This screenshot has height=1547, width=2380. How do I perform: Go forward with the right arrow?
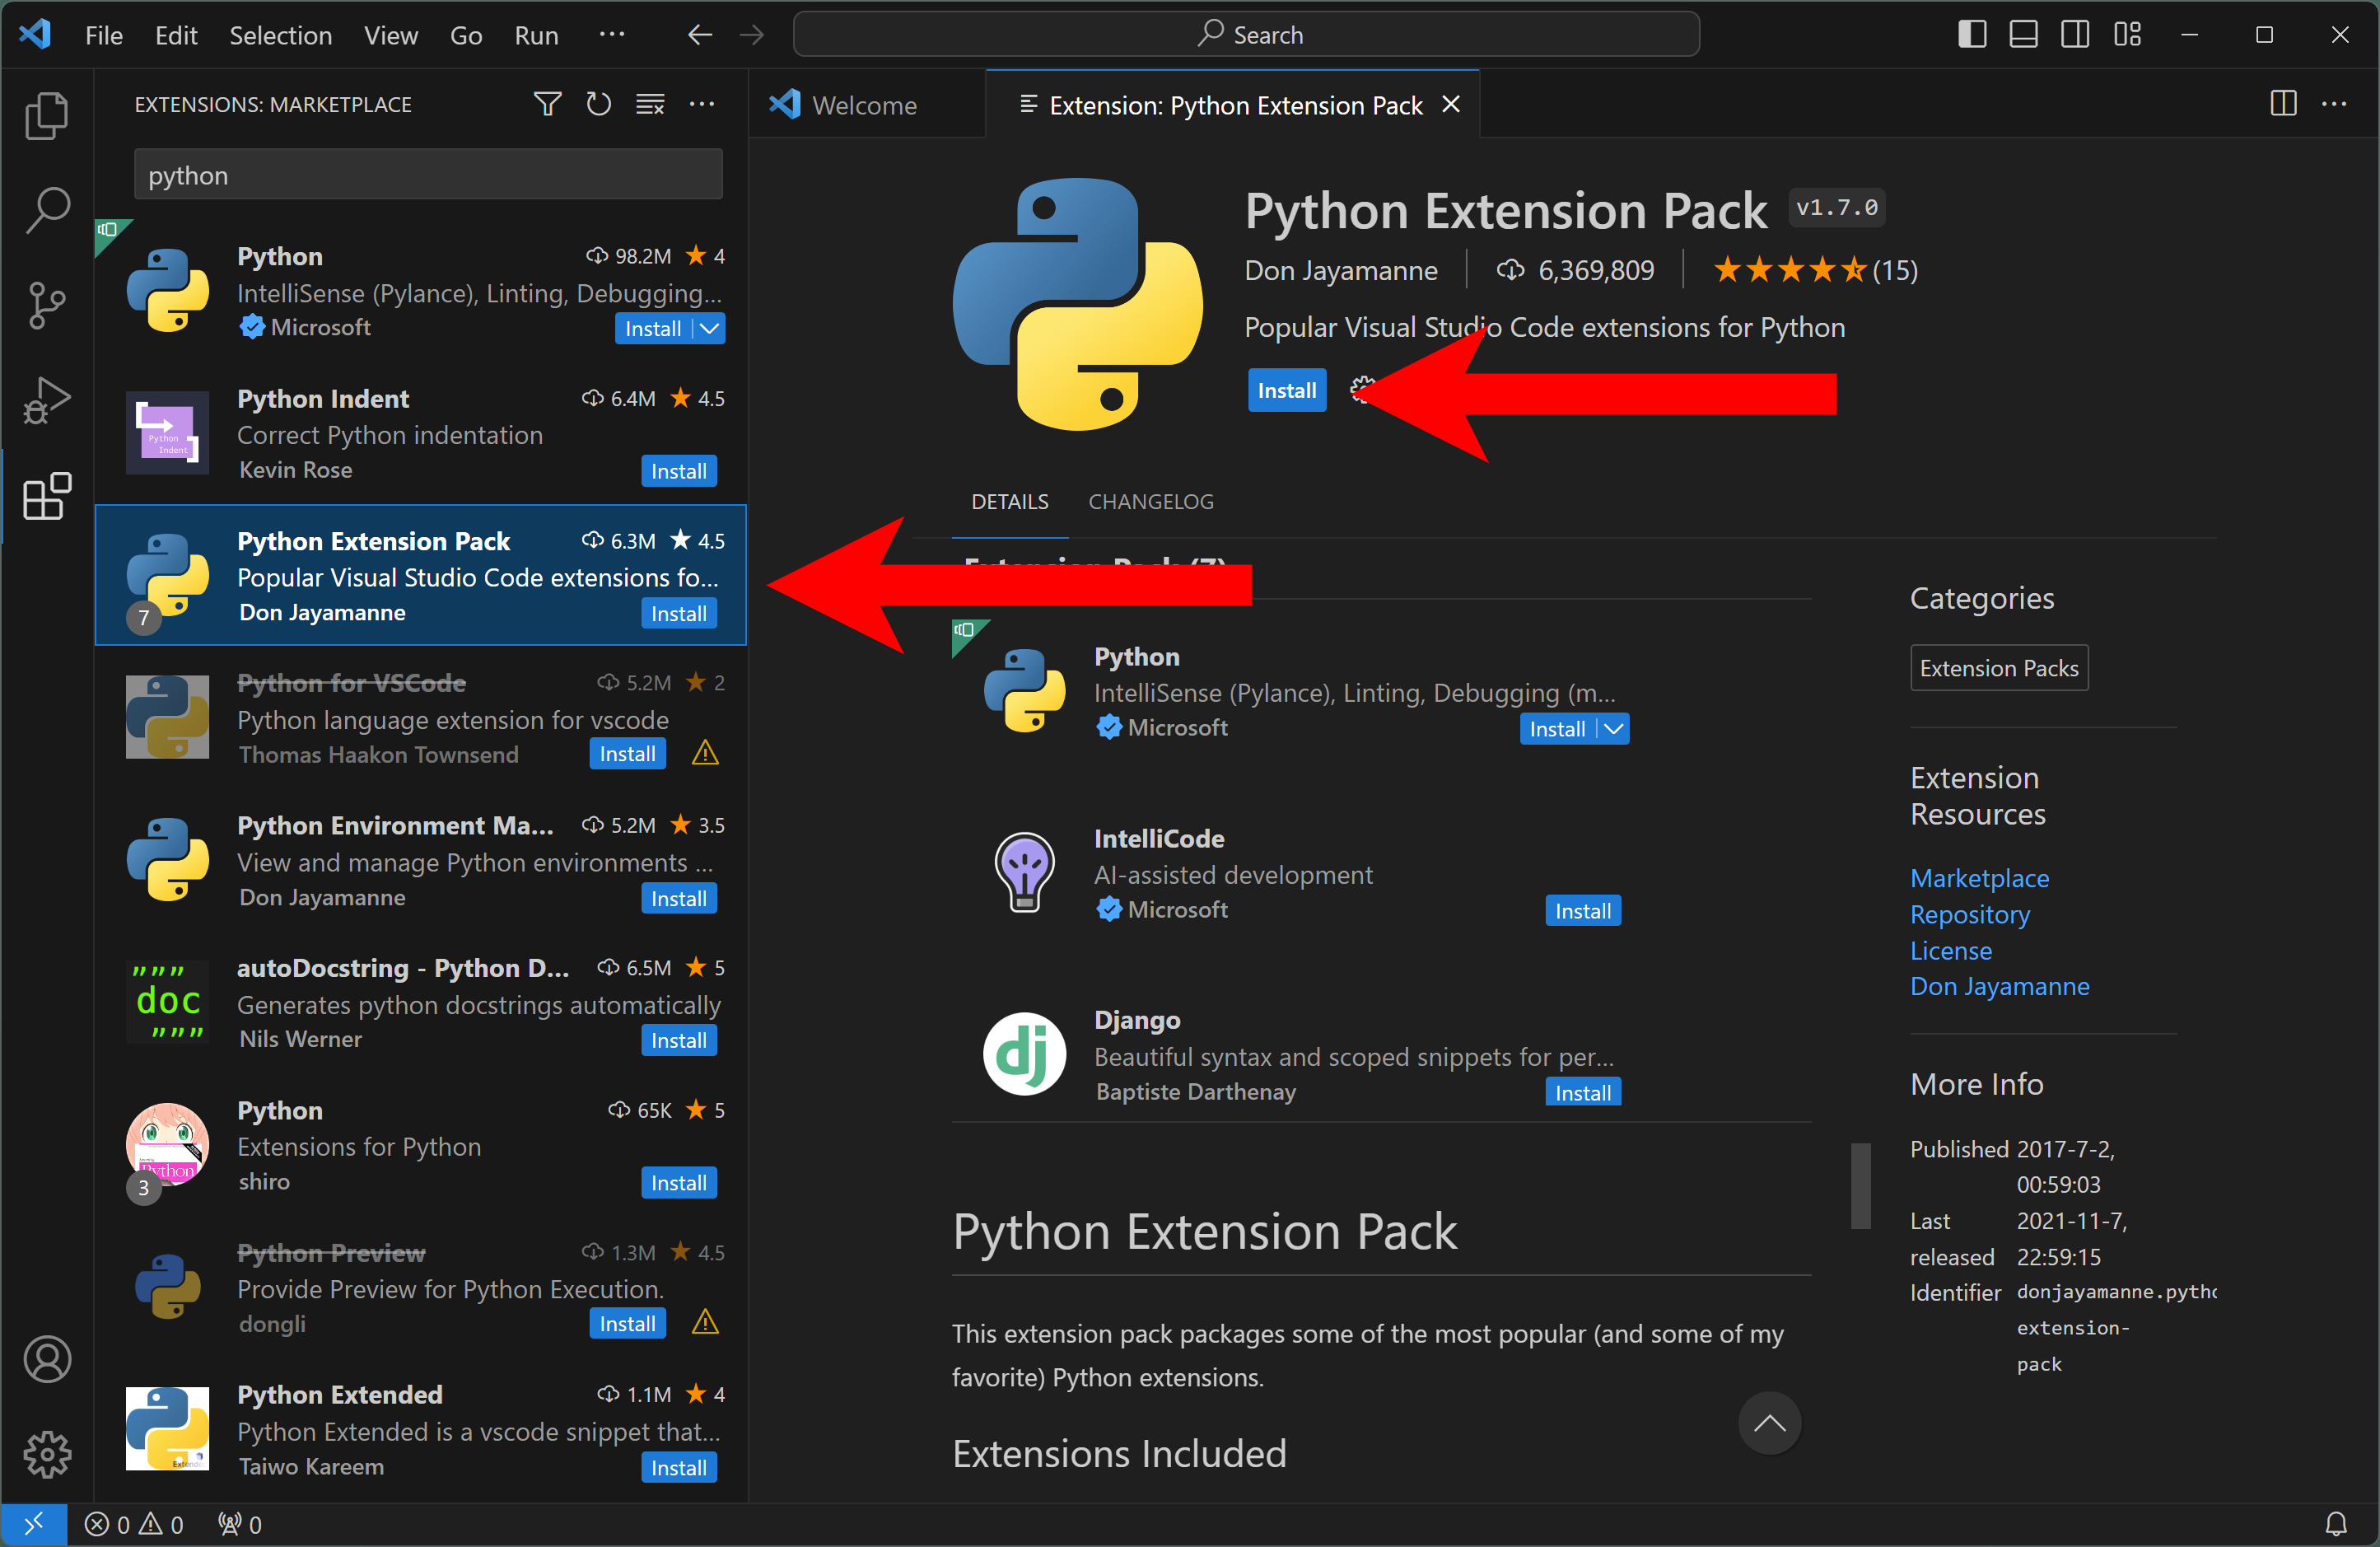(x=752, y=35)
